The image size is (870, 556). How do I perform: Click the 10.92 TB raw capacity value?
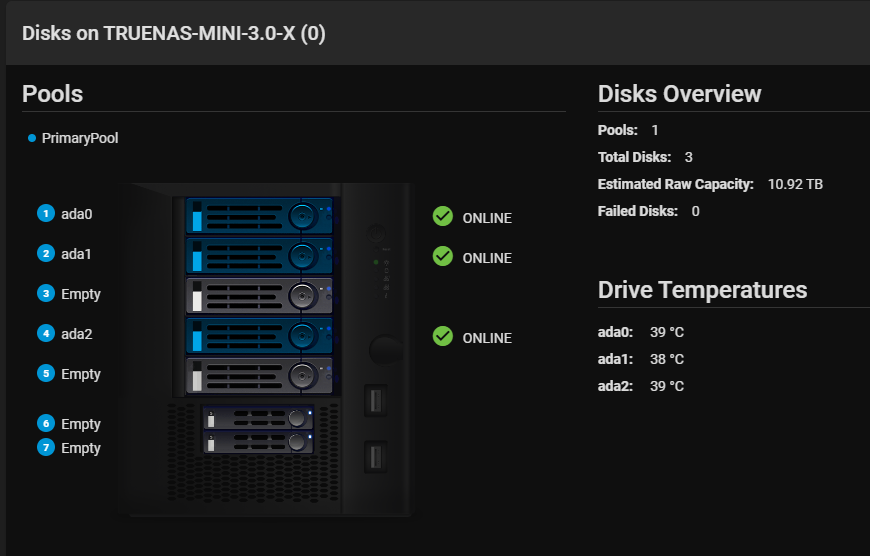[795, 184]
